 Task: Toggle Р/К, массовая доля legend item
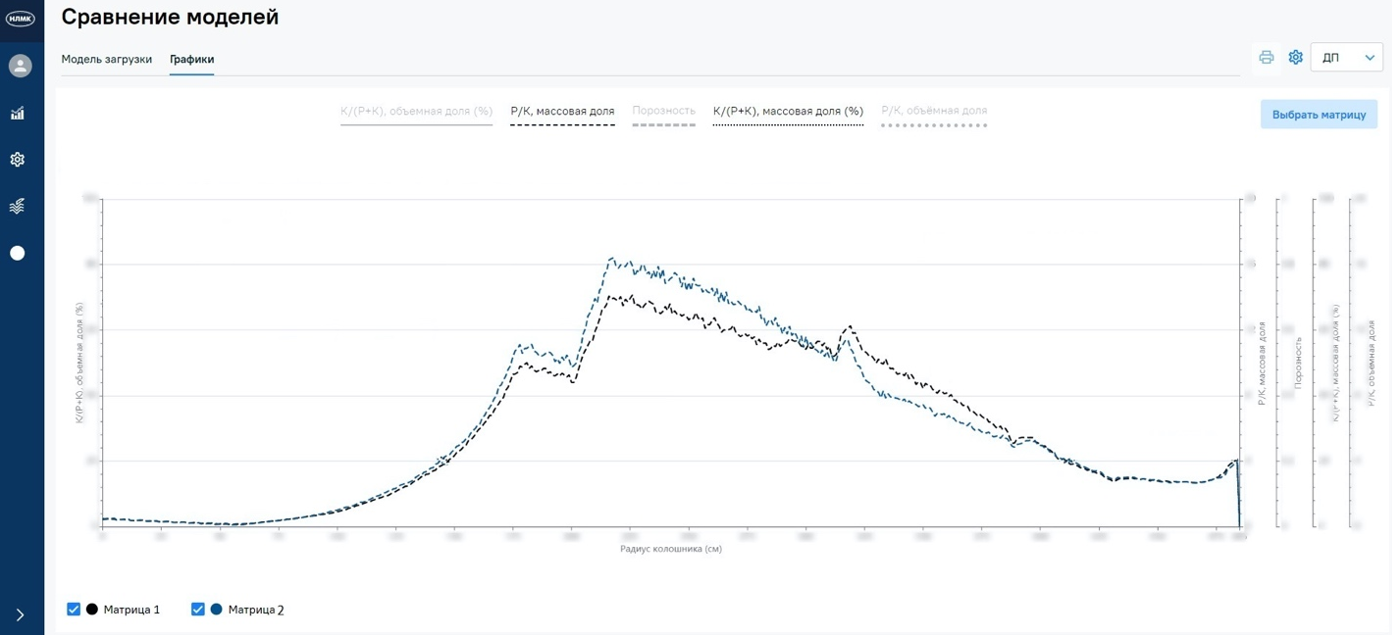562,111
